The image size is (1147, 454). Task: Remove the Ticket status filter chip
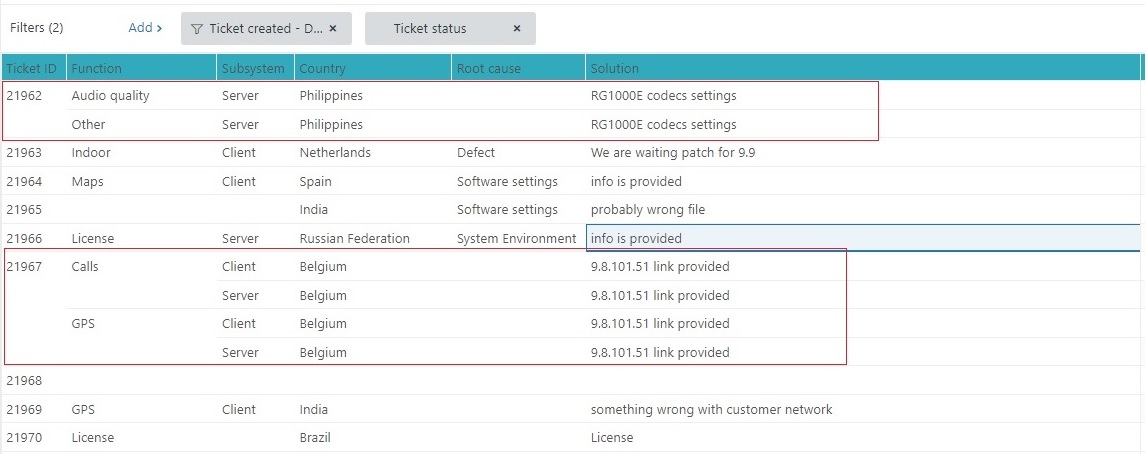pyautogui.click(x=517, y=29)
